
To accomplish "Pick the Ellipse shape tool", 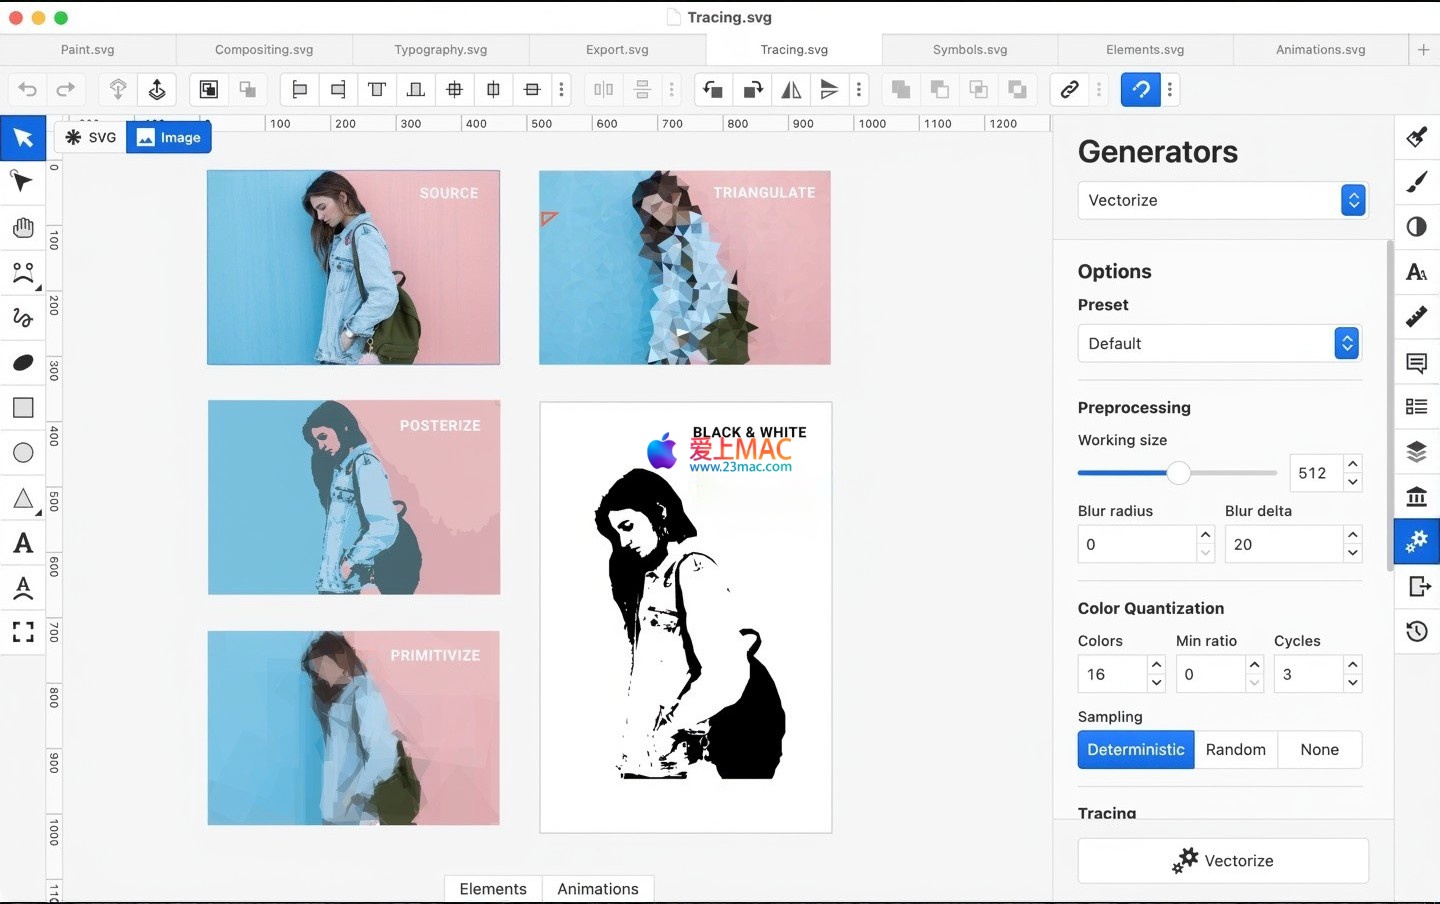I will [23, 453].
